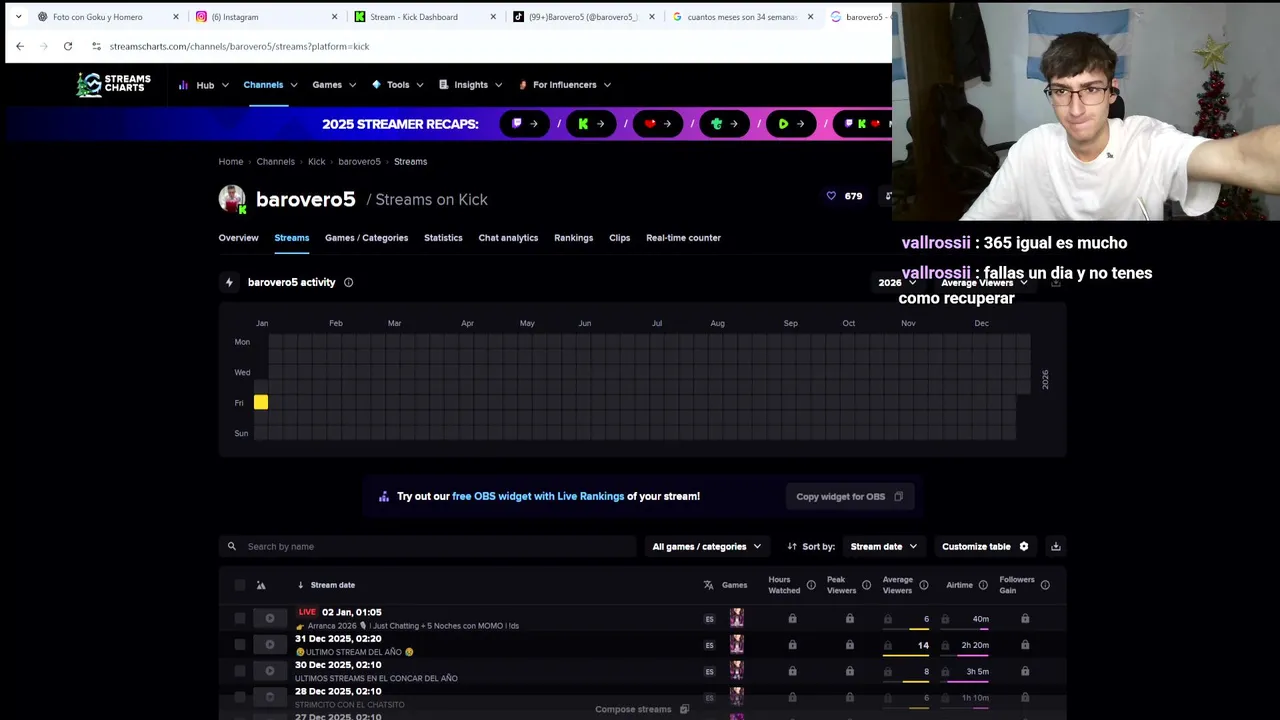Switch to the Instagram browser tab

pyautogui.click(x=266, y=17)
